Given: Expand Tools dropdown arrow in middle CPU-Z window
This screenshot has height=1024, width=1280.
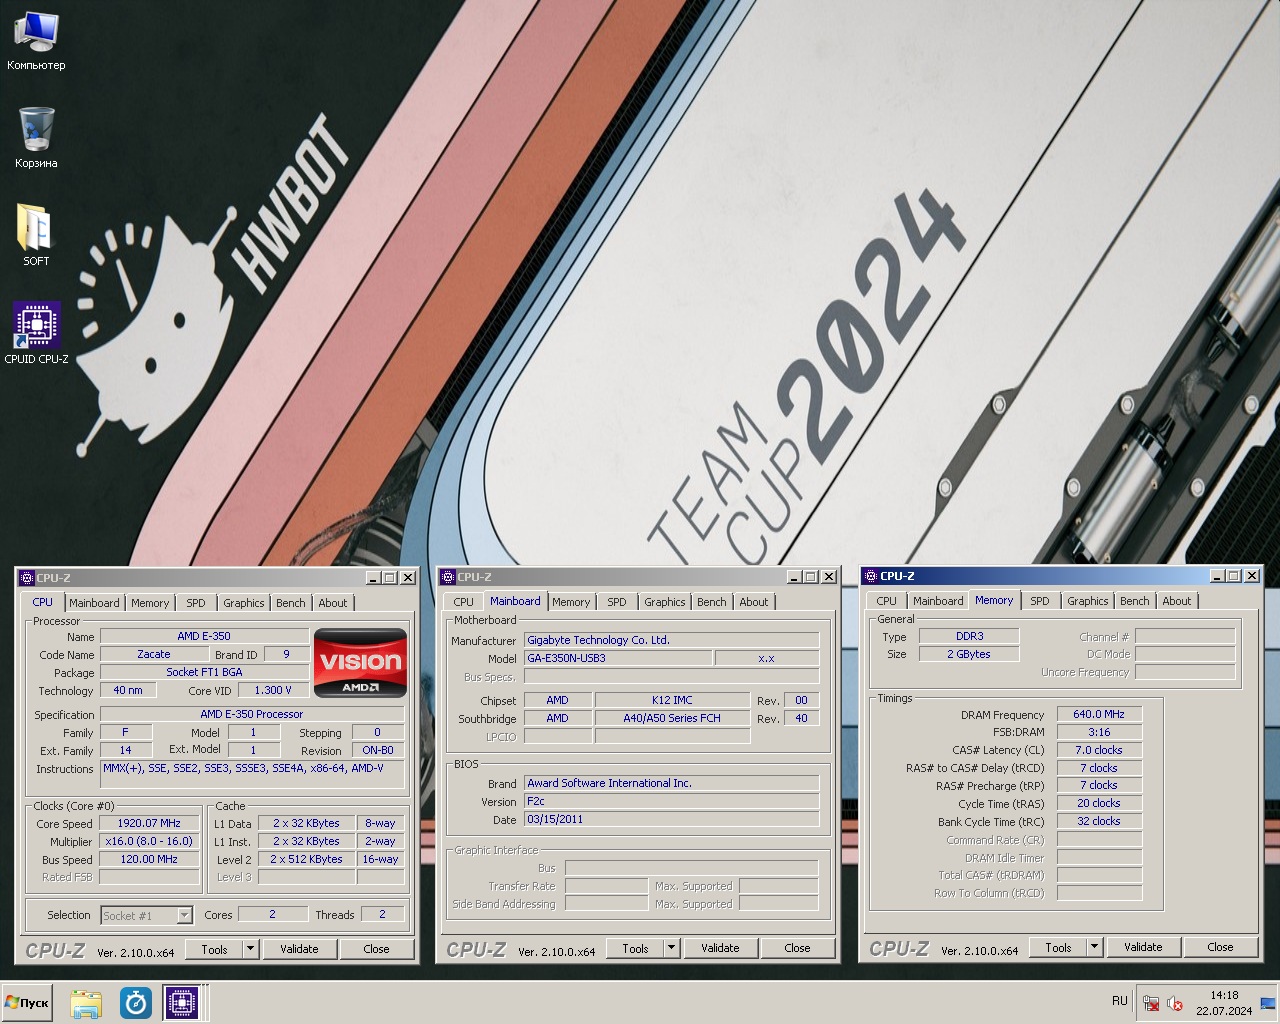Looking at the screenshot, I should pyautogui.click(x=671, y=949).
